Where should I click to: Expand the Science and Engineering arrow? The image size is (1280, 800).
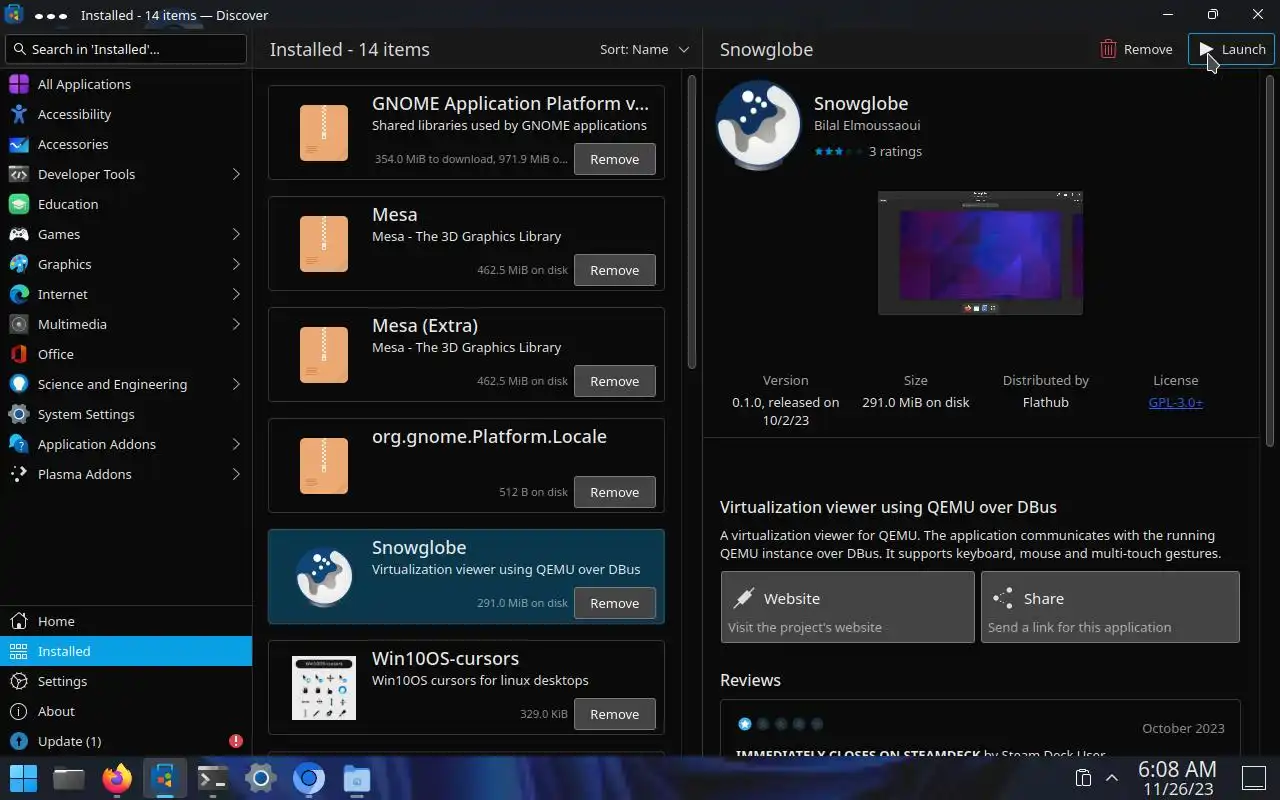[236, 384]
